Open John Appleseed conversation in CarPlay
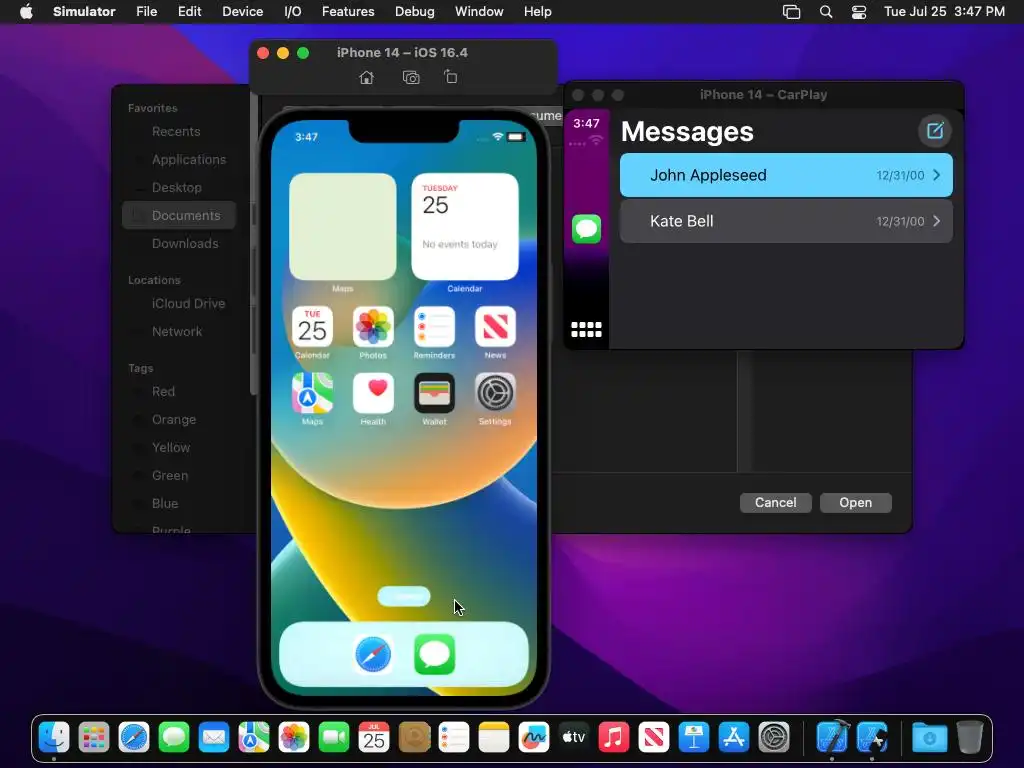The height and width of the screenshot is (768, 1024). coord(786,175)
